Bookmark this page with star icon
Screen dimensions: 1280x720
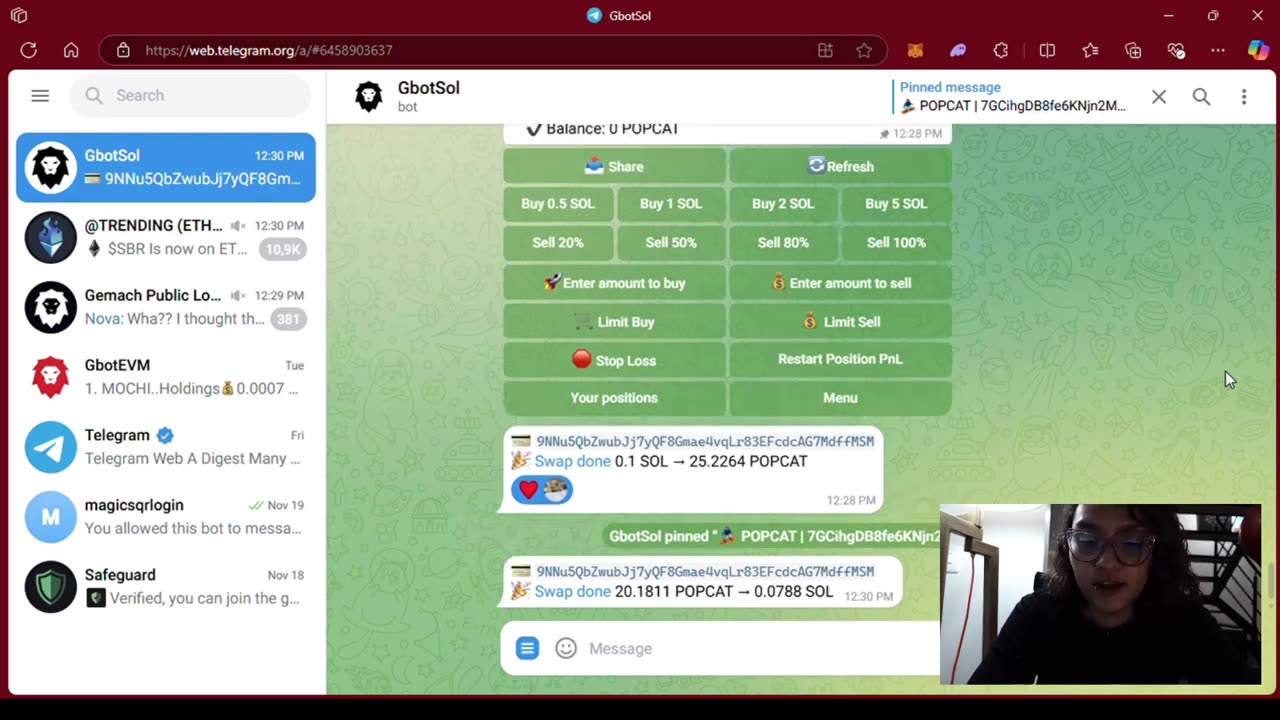tap(864, 50)
